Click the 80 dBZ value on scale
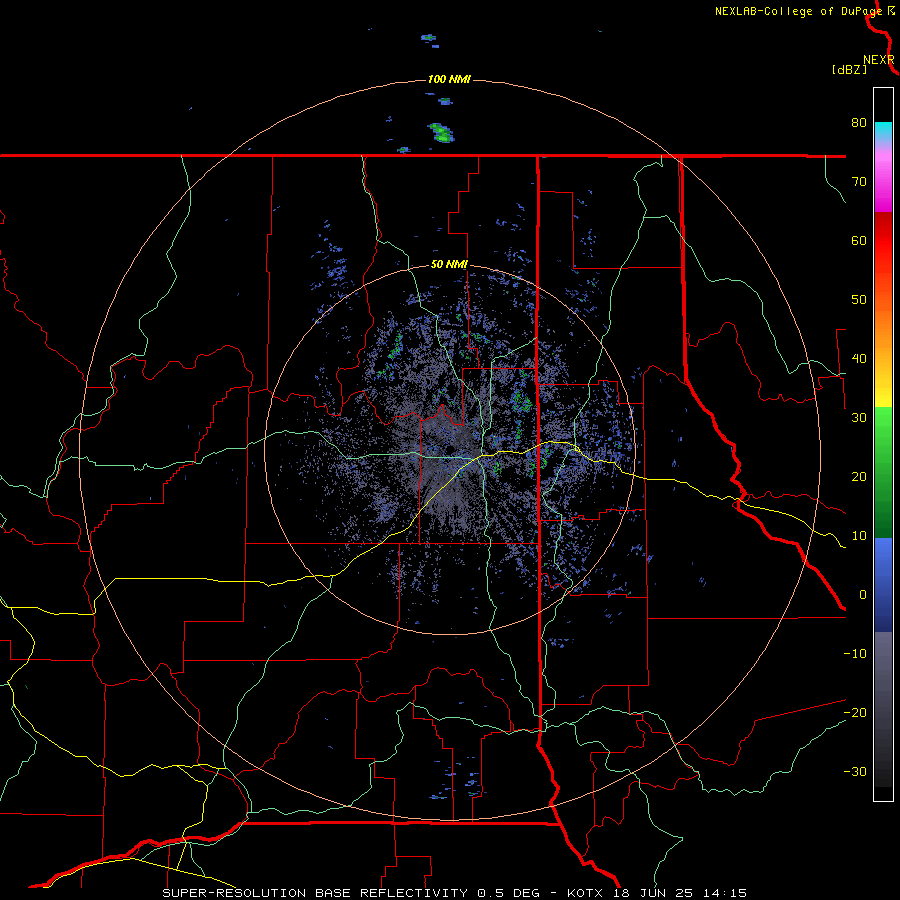 click(x=859, y=123)
